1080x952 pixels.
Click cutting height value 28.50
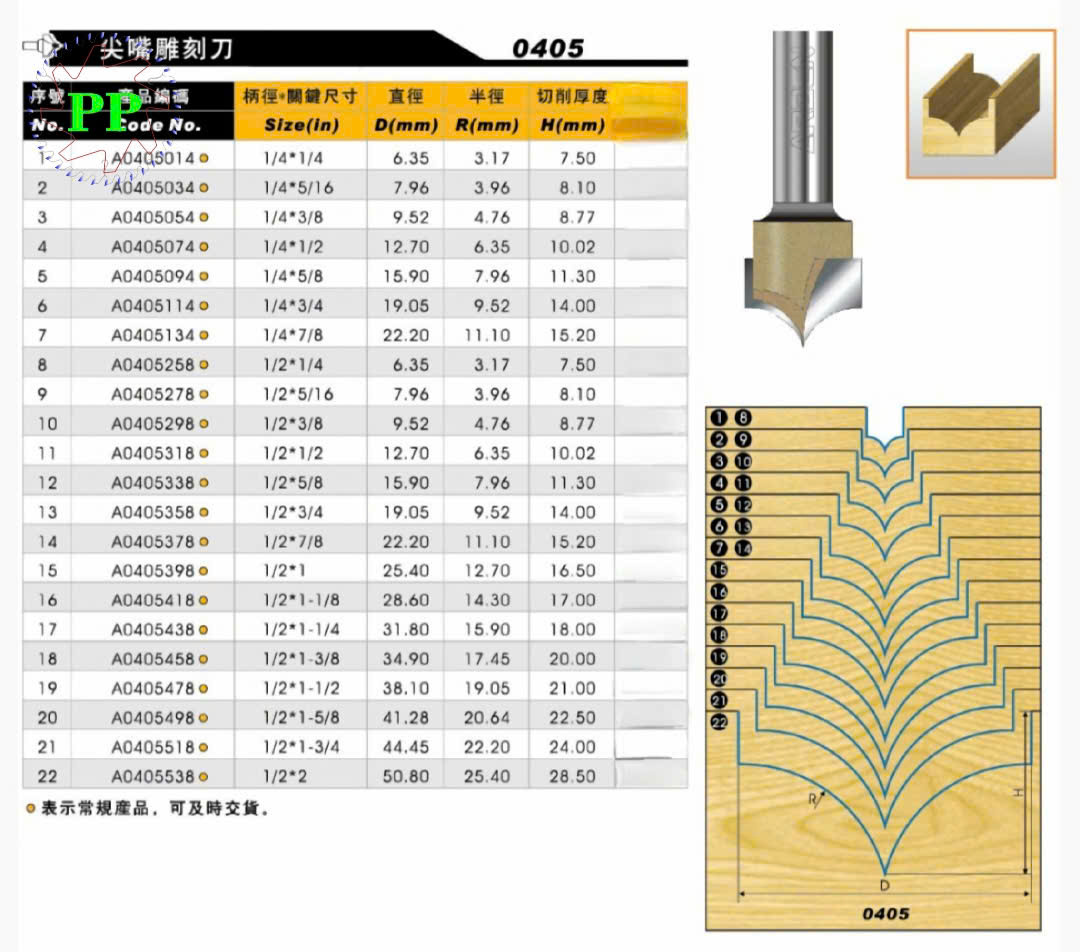click(572, 777)
